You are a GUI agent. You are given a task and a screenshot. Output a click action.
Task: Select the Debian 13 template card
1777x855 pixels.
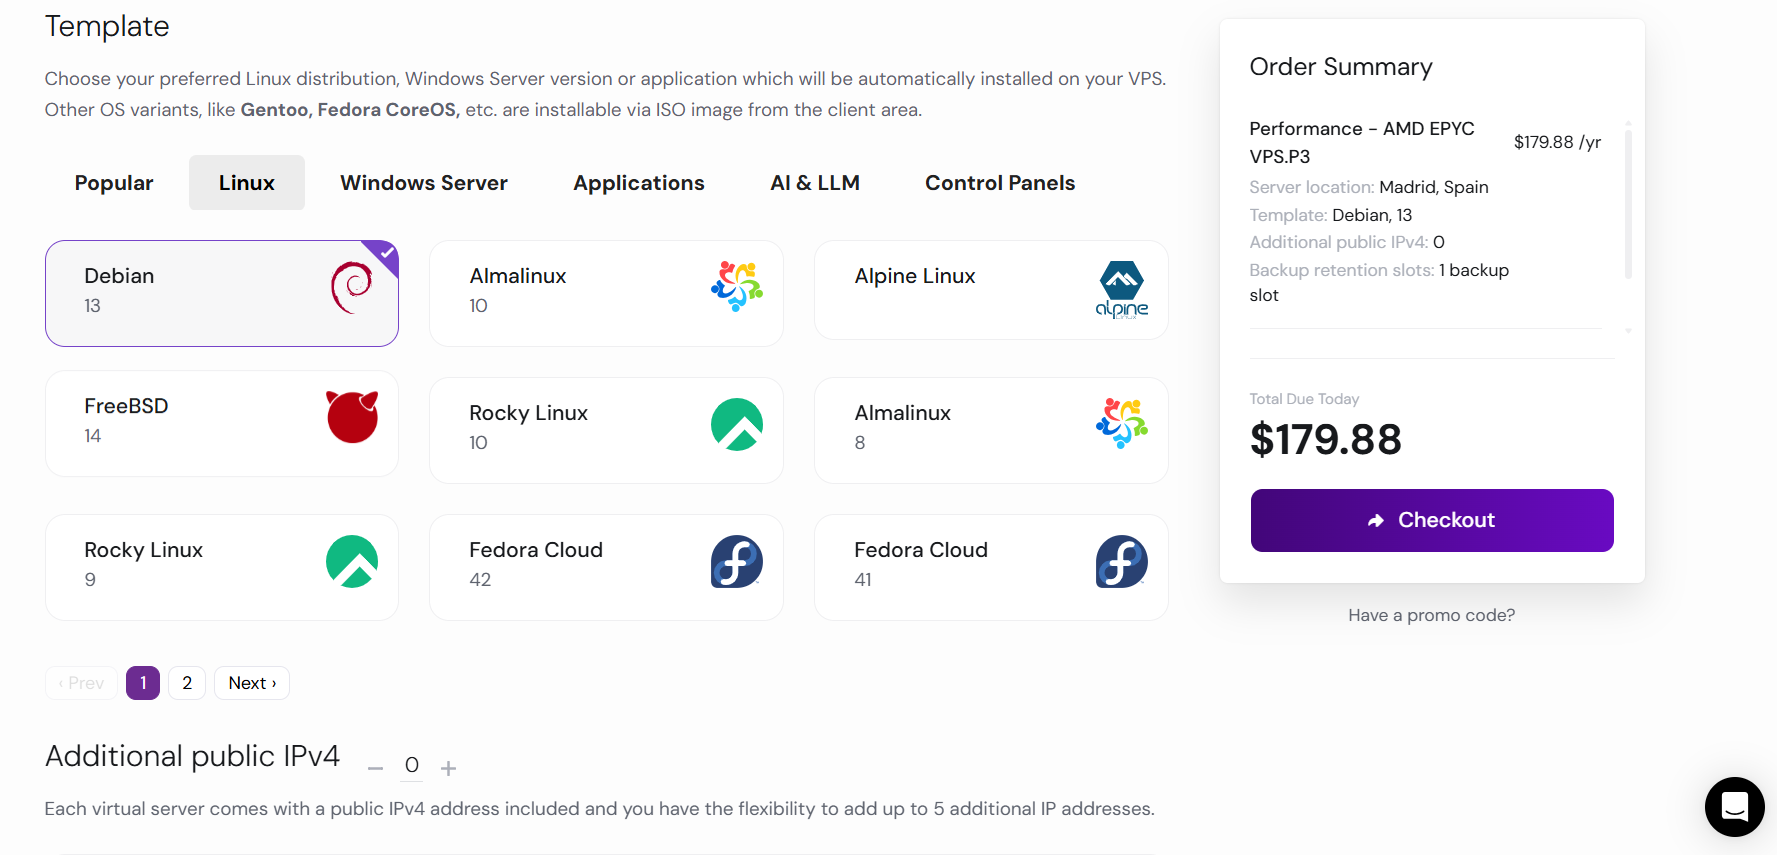pyautogui.click(x=222, y=293)
